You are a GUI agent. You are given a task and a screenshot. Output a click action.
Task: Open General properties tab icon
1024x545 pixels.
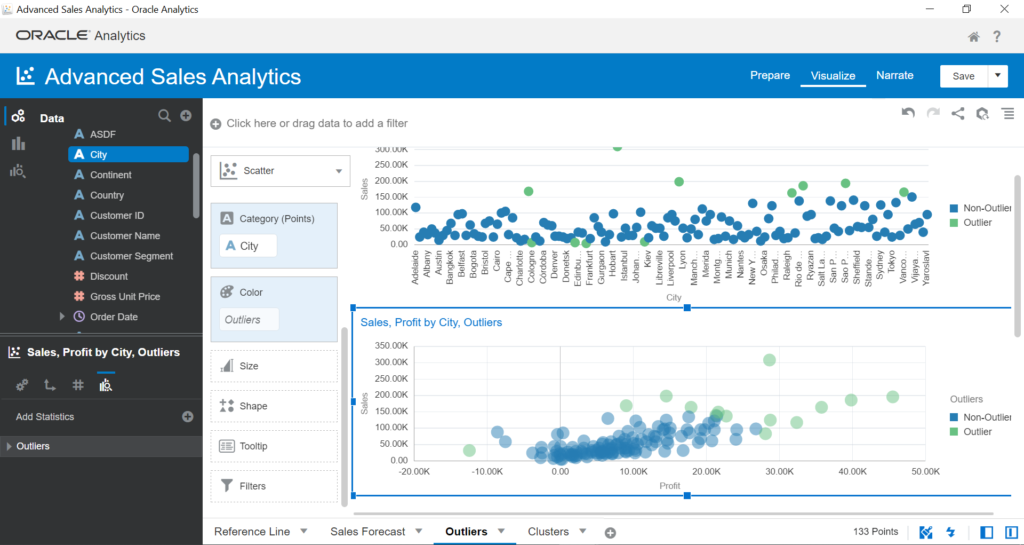pyautogui.click(x=22, y=385)
